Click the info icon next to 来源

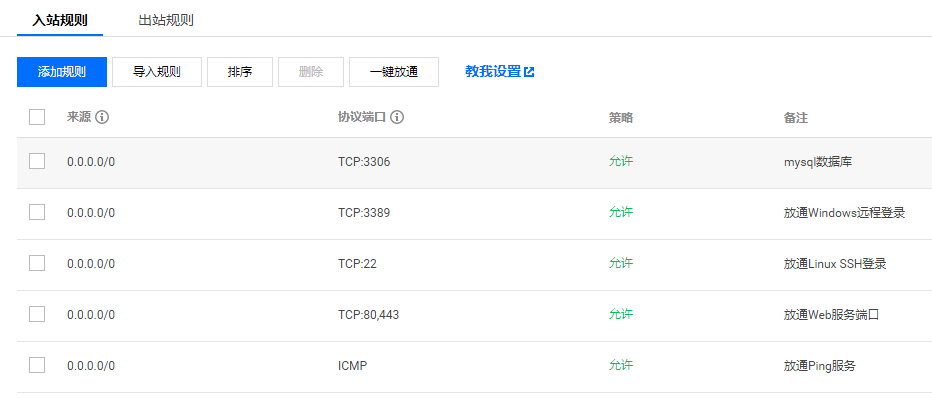coord(102,118)
